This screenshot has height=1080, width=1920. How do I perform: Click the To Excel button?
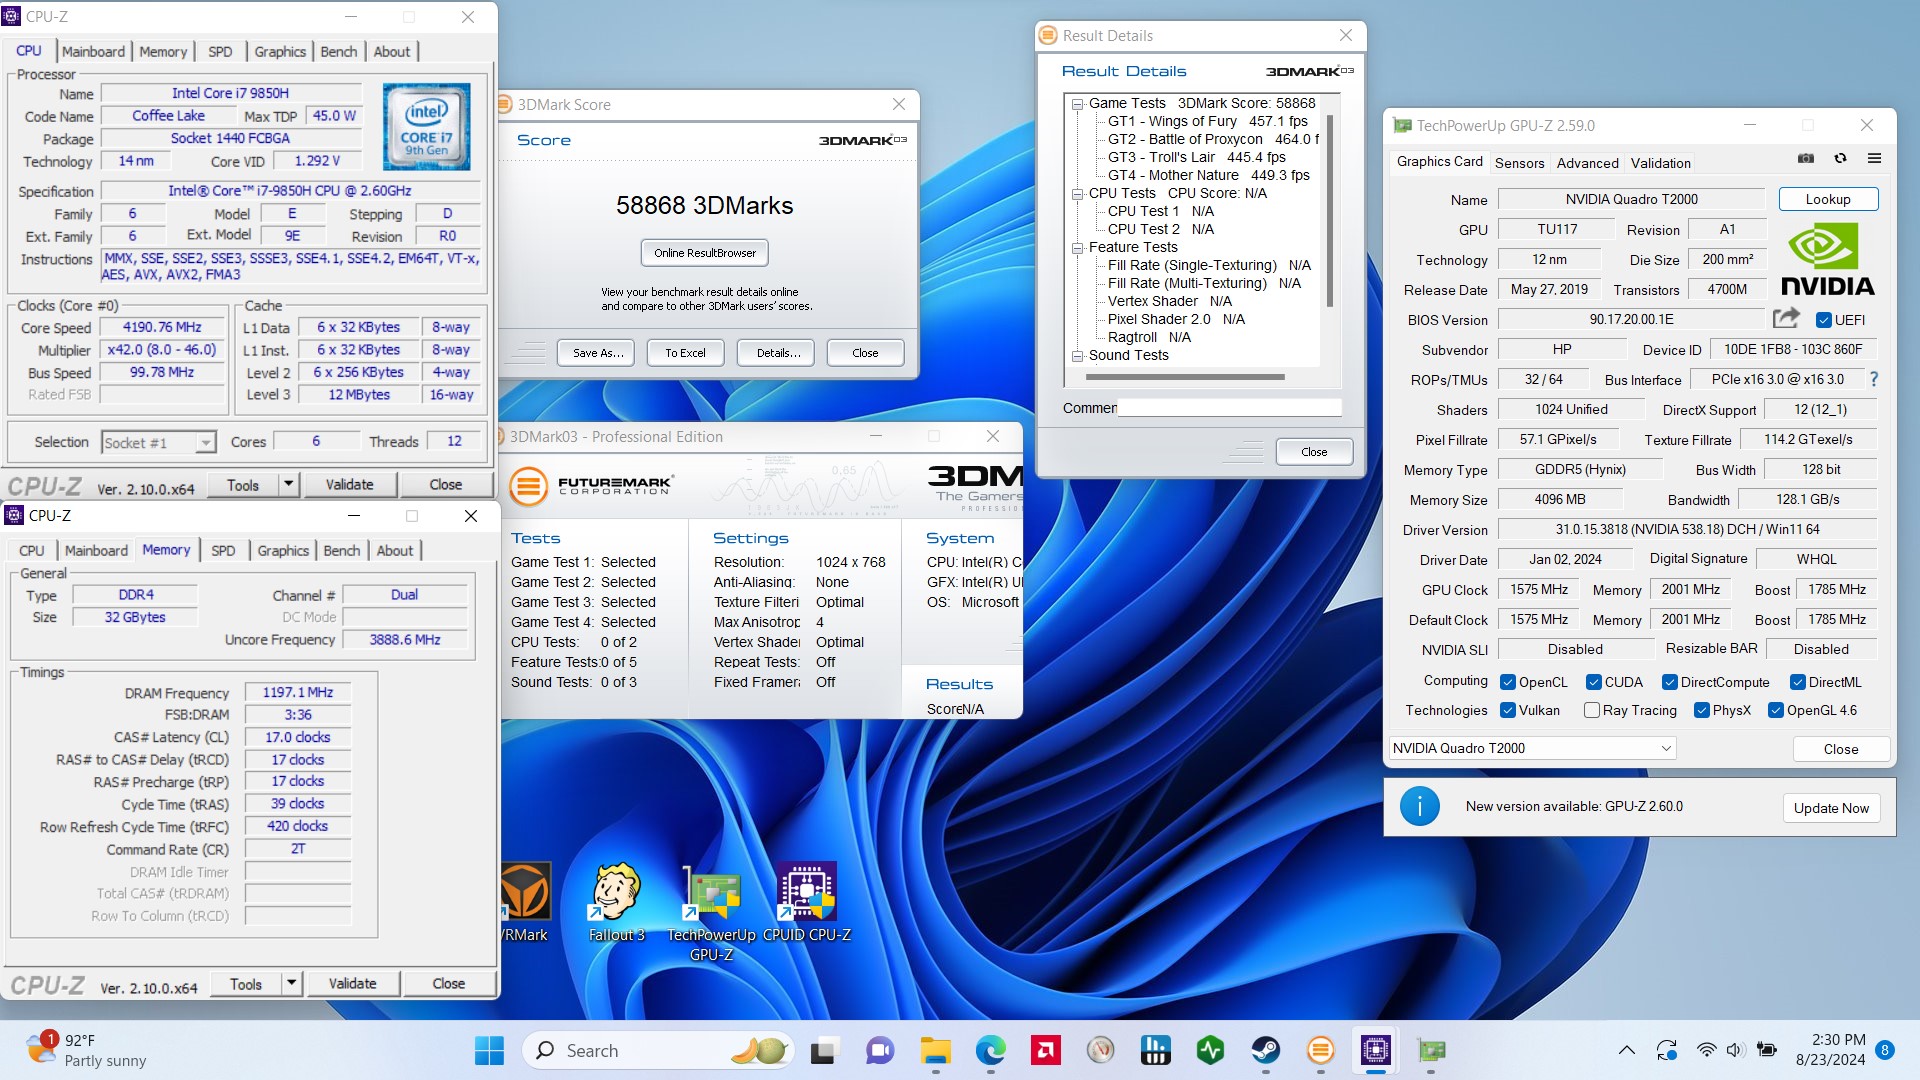point(685,353)
